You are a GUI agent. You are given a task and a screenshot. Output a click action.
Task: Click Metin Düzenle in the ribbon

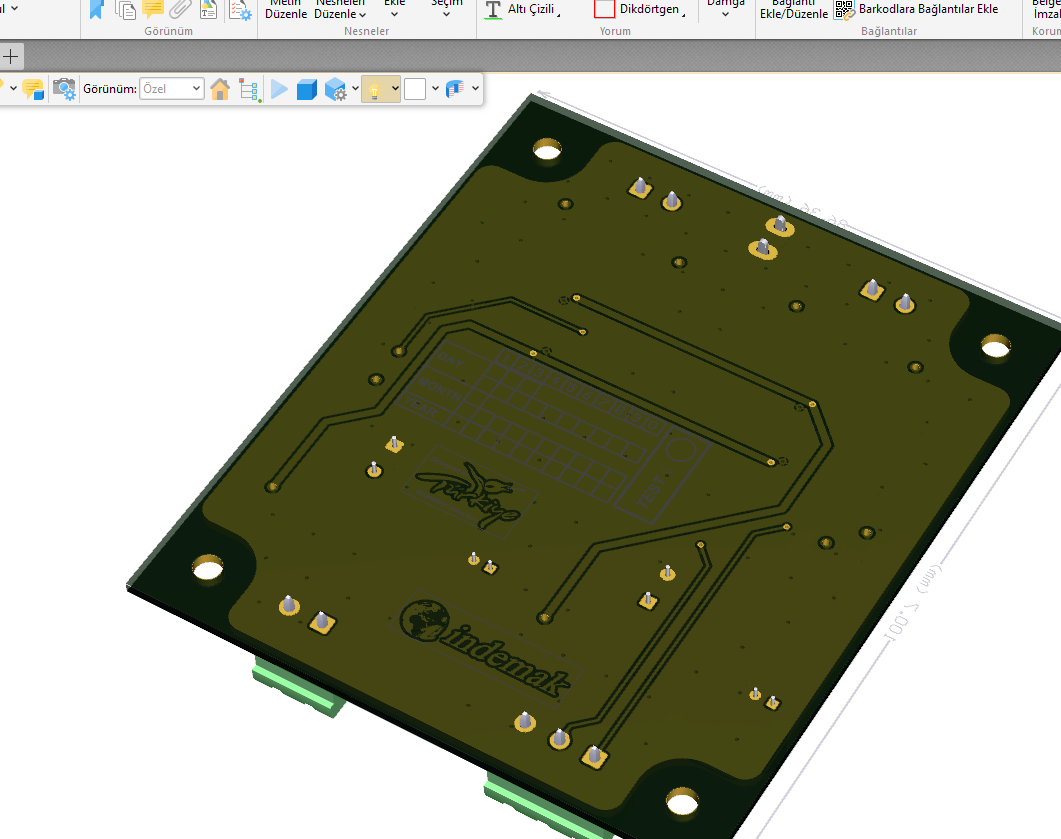click(x=285, y=8)
